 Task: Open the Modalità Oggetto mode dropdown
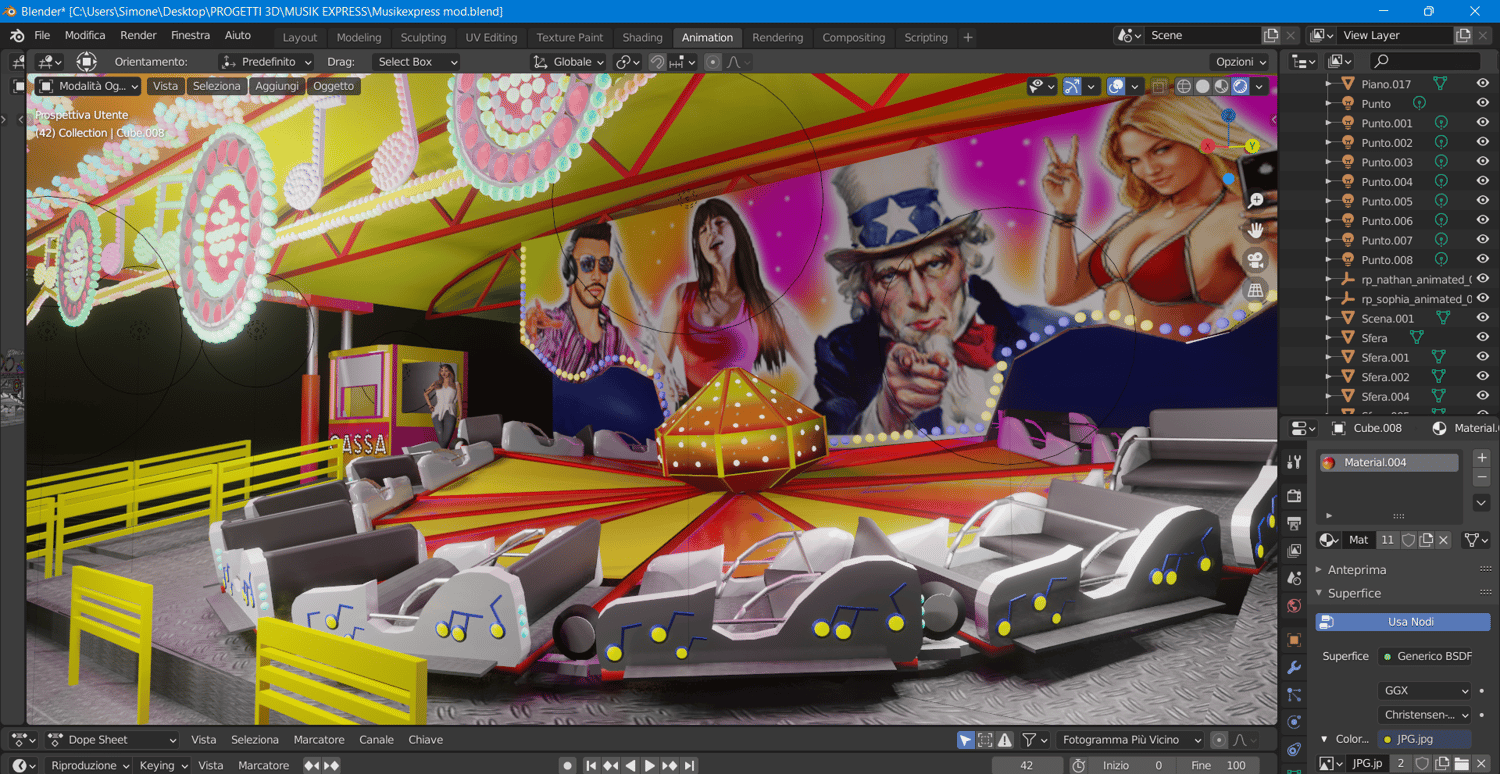point(88,86)
